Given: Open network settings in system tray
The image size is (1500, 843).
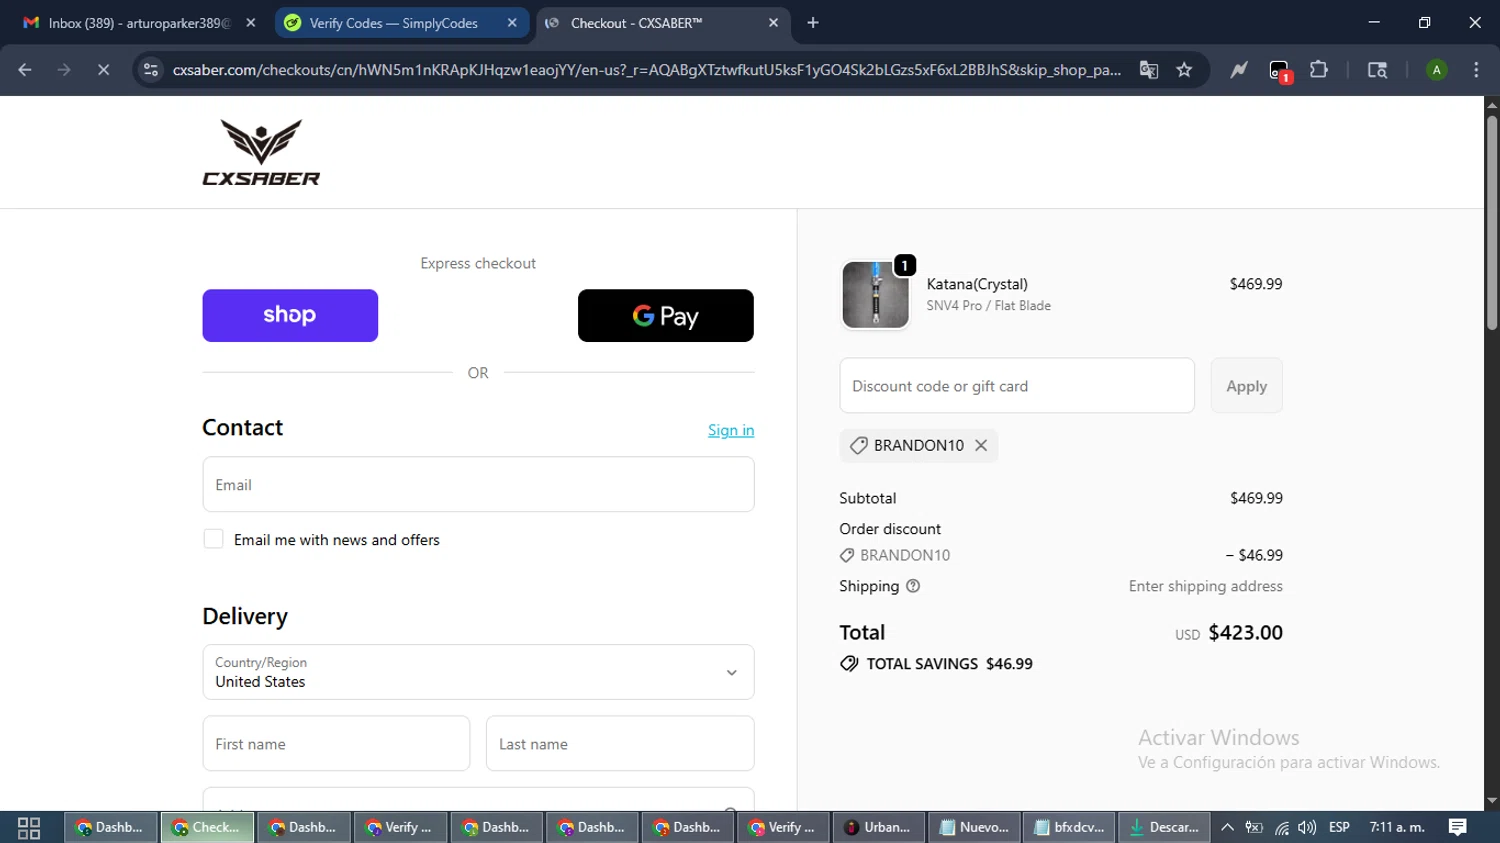Looking at the screenshot, I should coord(1281,828).
